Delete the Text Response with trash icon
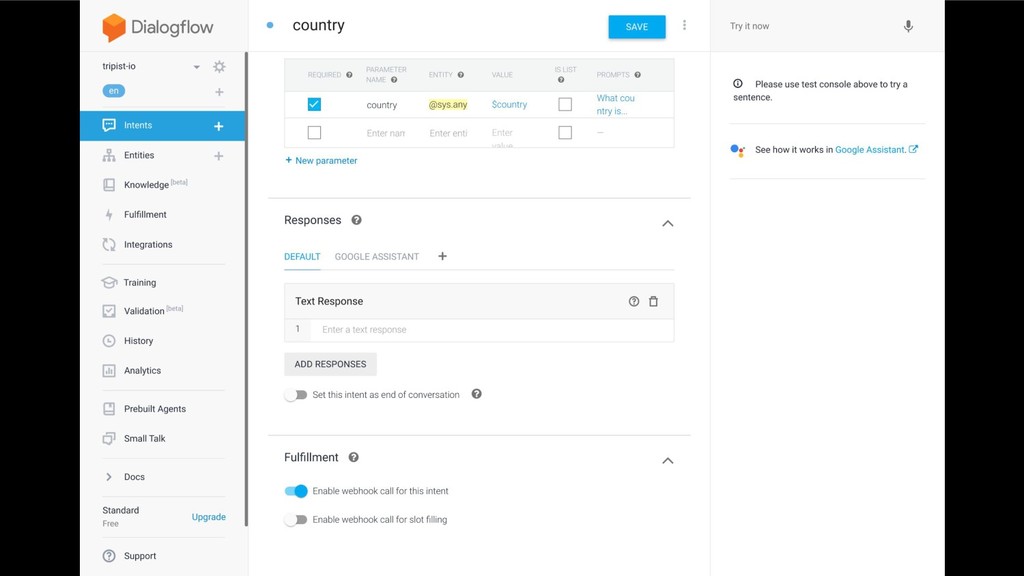This screenshot has height=576, width=1024. point(653,301)
